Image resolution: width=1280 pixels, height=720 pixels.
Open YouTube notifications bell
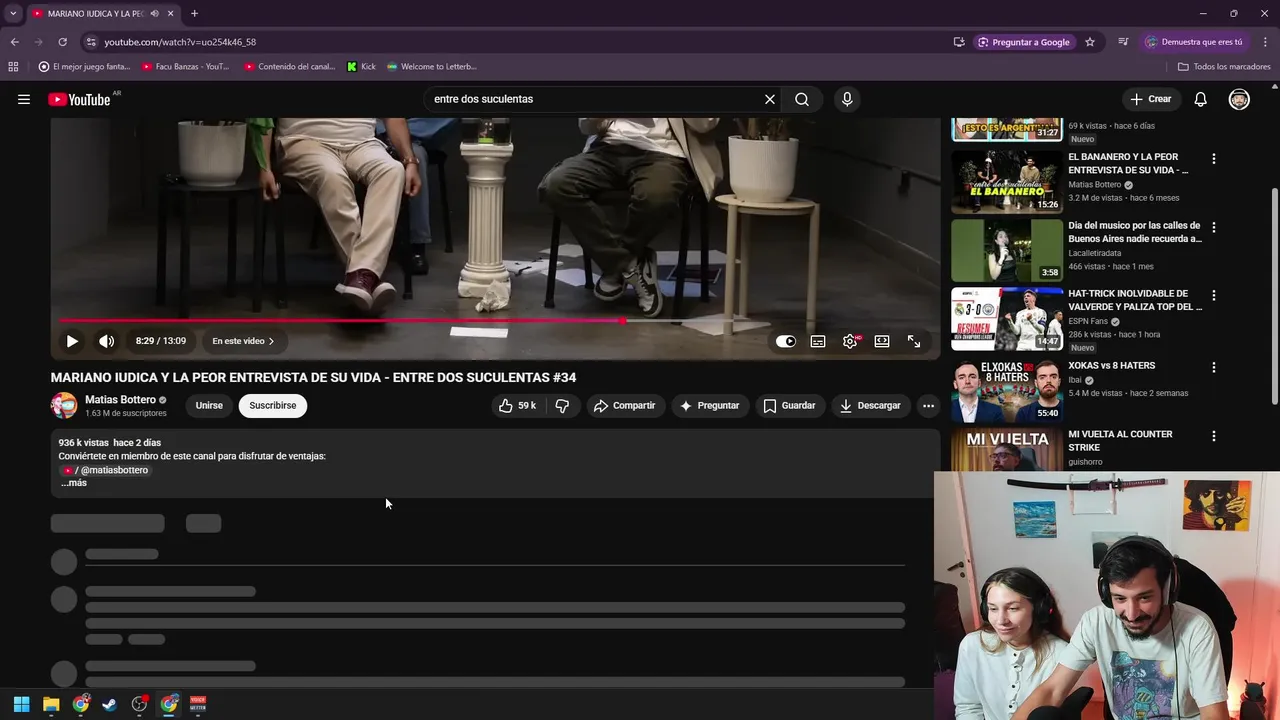[x=1201, y=99]
